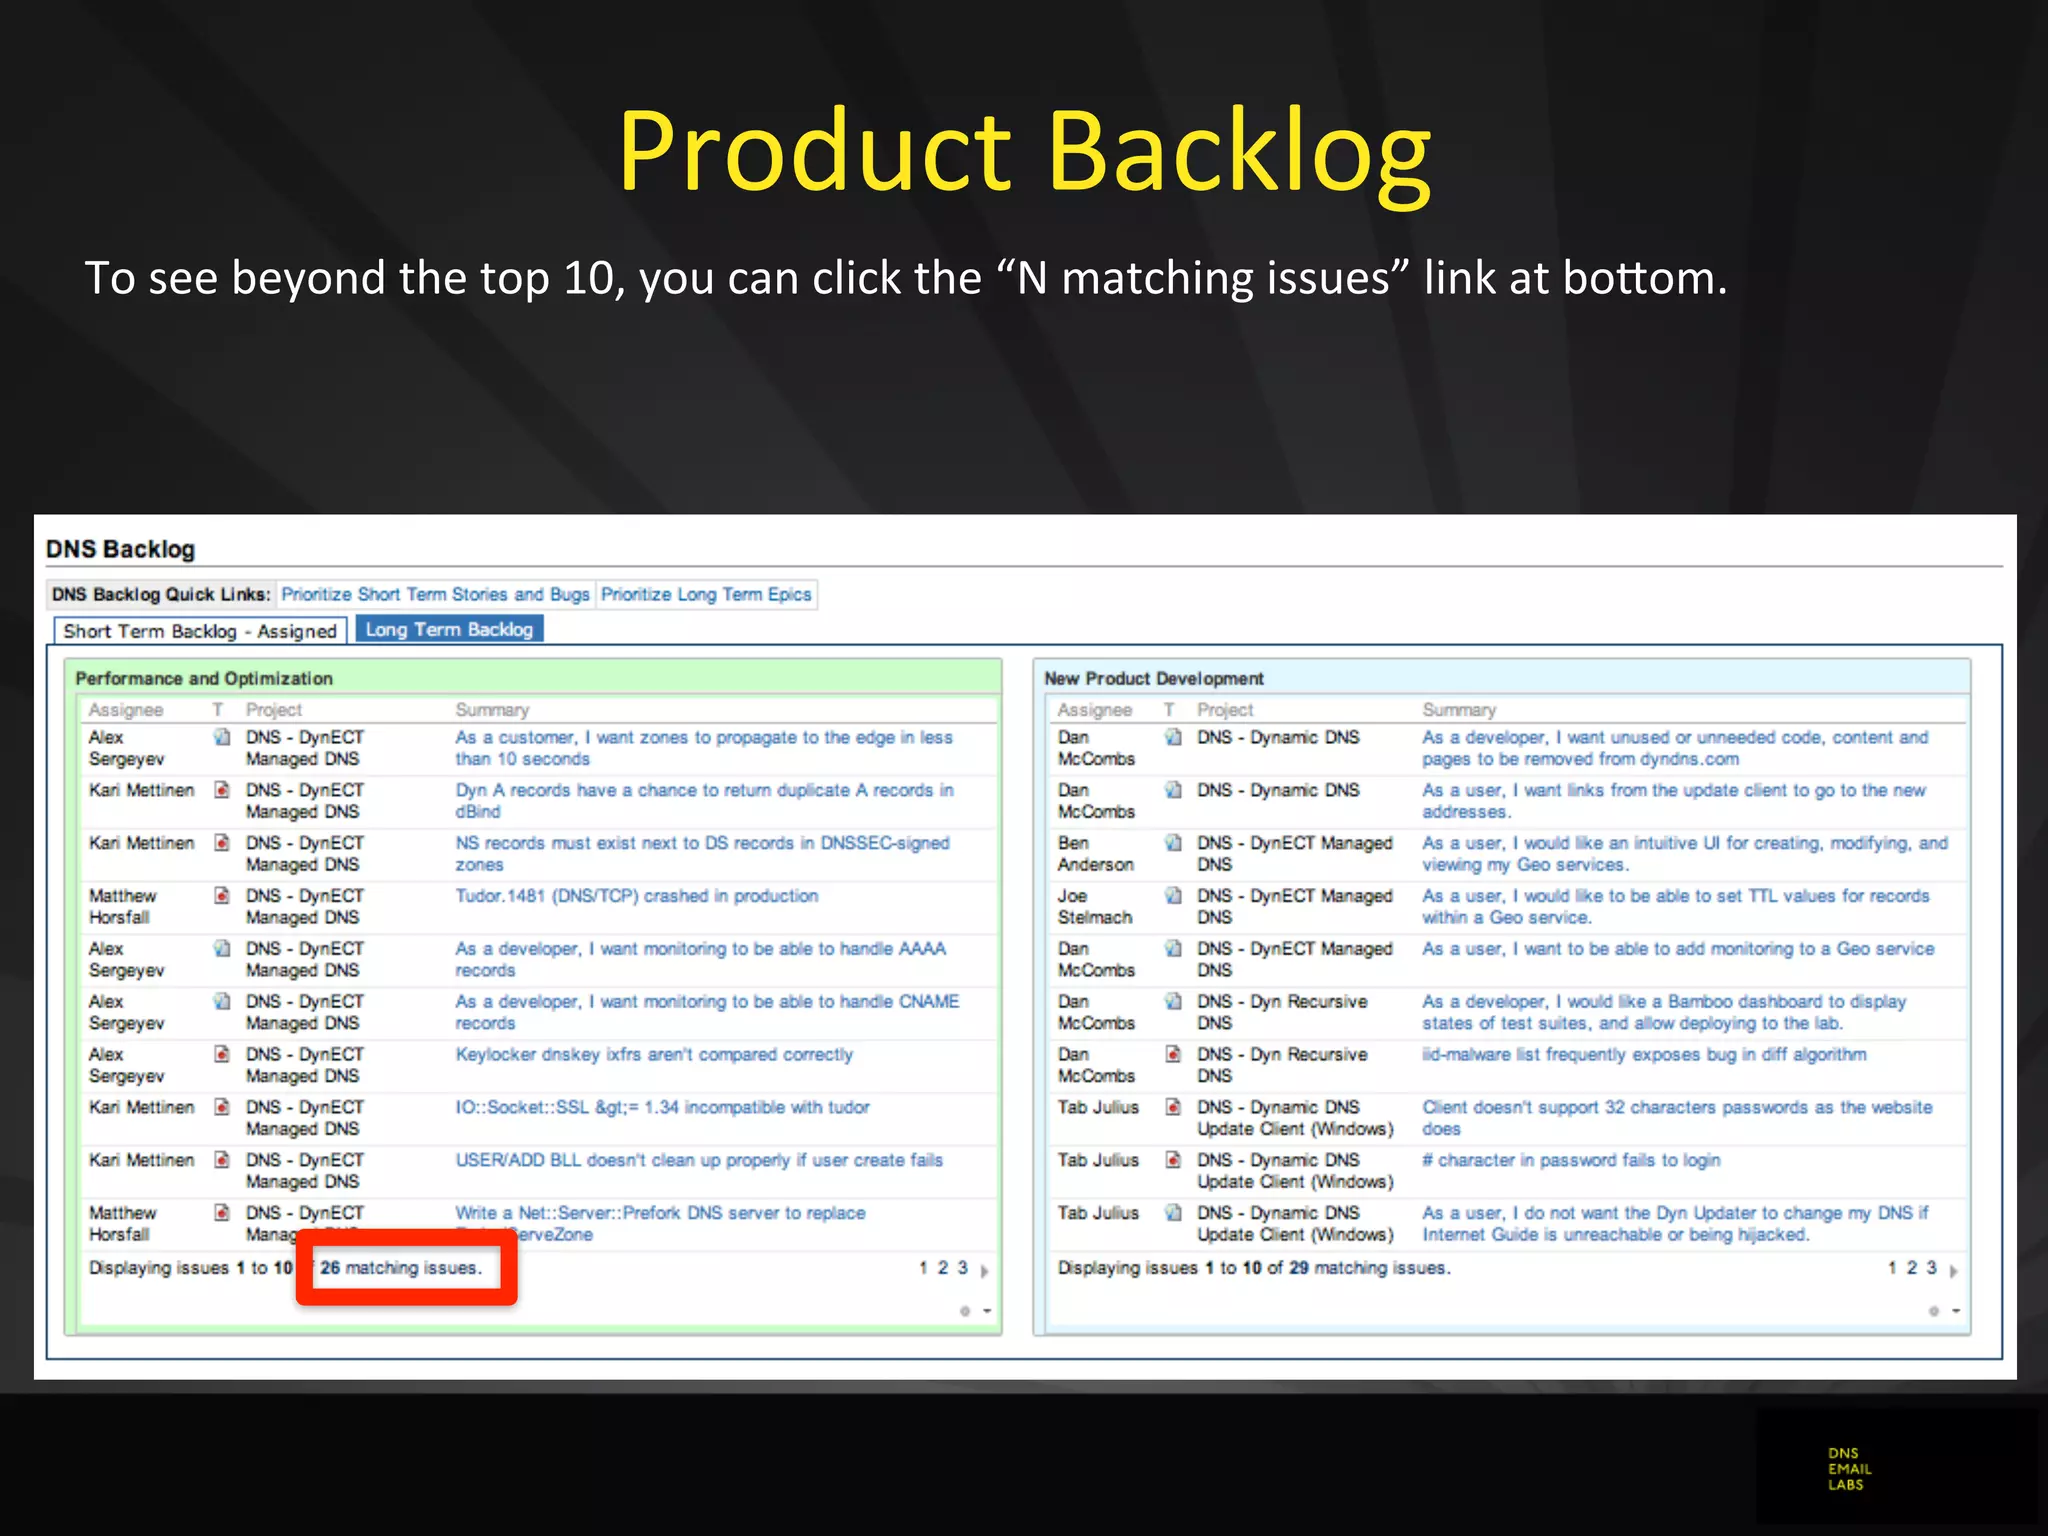Click bug icon for USER/ADD BLL issue

222,1160
